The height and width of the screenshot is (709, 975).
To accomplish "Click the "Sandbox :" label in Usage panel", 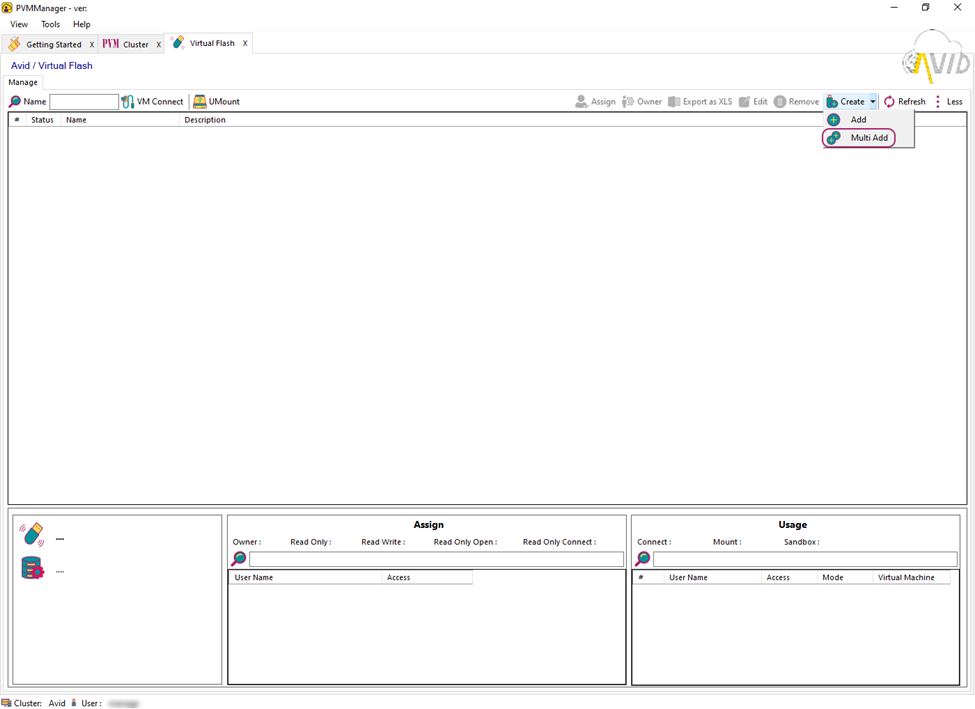I will (x=802, y=542).
